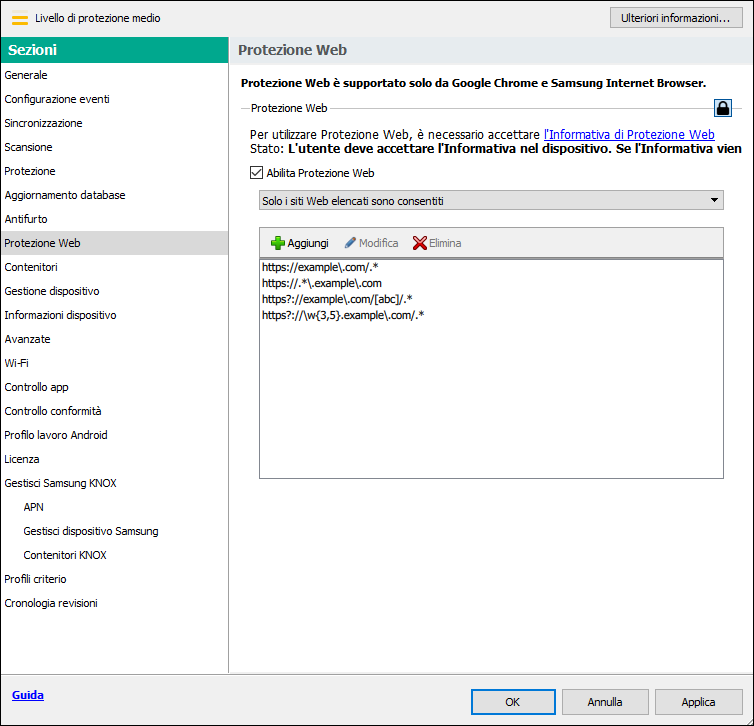Select the APN subsection
The height and width of the screenshot is (726, 754).
click(x=33, y=507)
